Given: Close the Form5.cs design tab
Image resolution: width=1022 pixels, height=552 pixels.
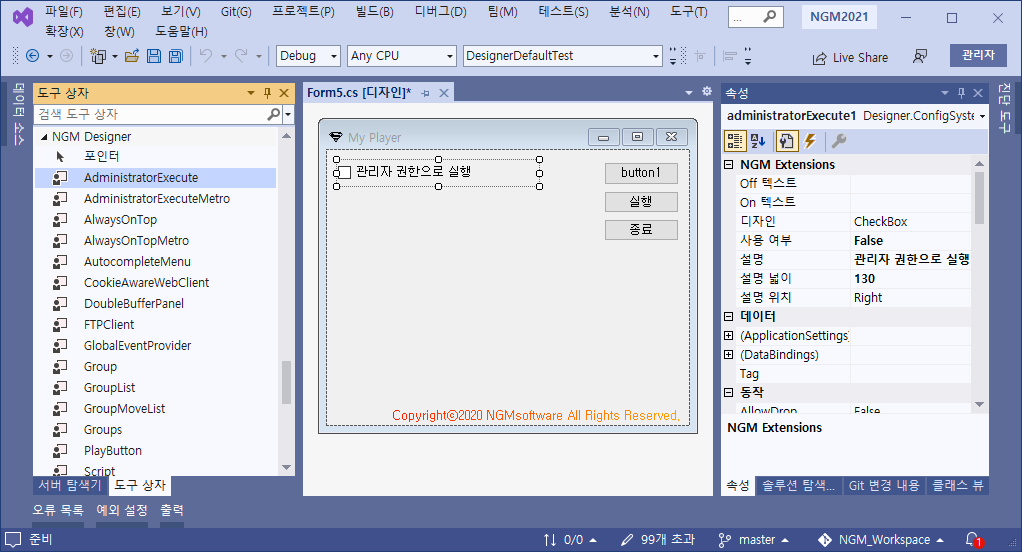Looking at the screenshot, I should [x=444, y=93].
